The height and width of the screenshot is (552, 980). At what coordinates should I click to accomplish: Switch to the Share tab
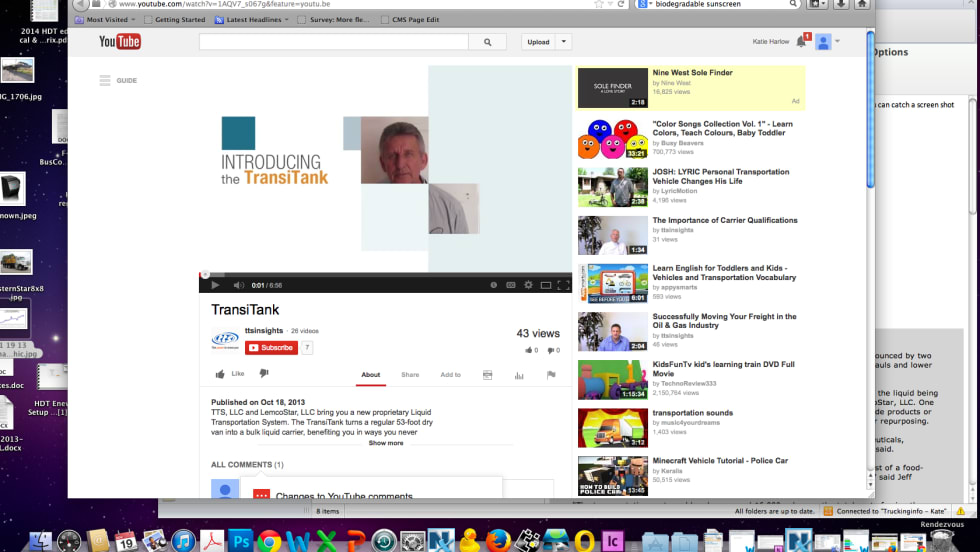click(x=410, y=375)
